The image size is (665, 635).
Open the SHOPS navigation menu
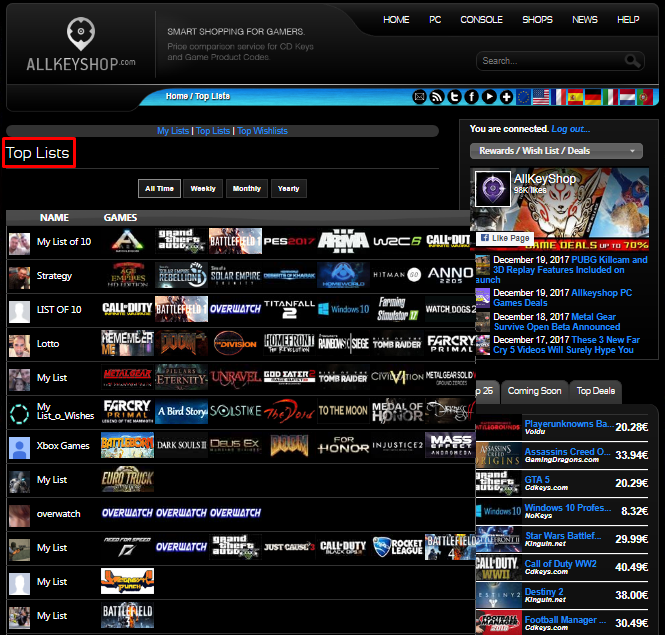coord(537,20)
